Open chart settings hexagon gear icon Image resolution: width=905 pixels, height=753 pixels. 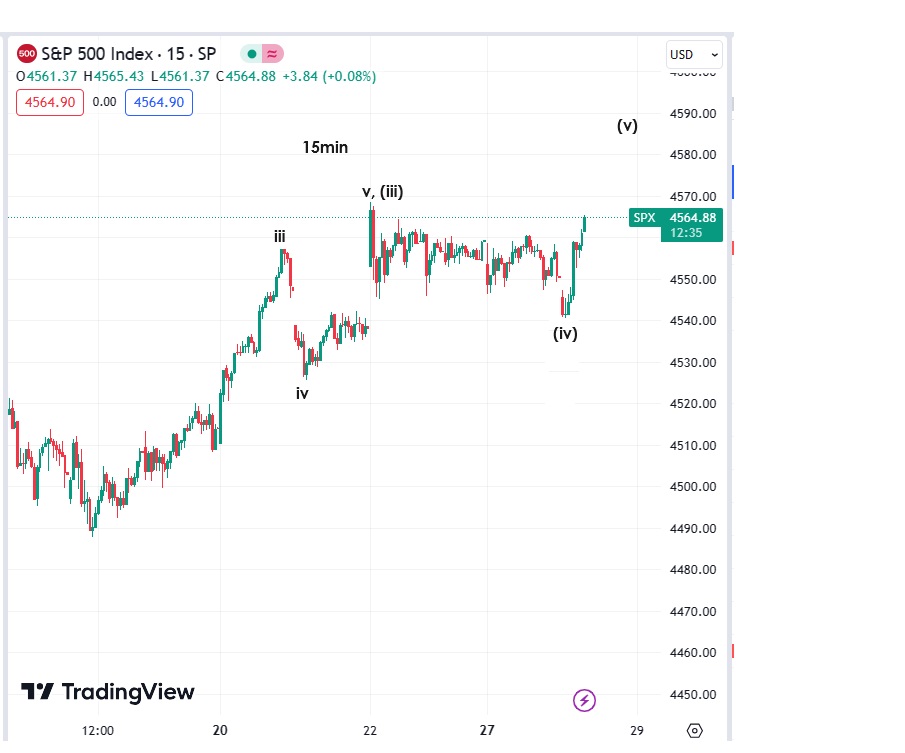(x=696, y=731)
